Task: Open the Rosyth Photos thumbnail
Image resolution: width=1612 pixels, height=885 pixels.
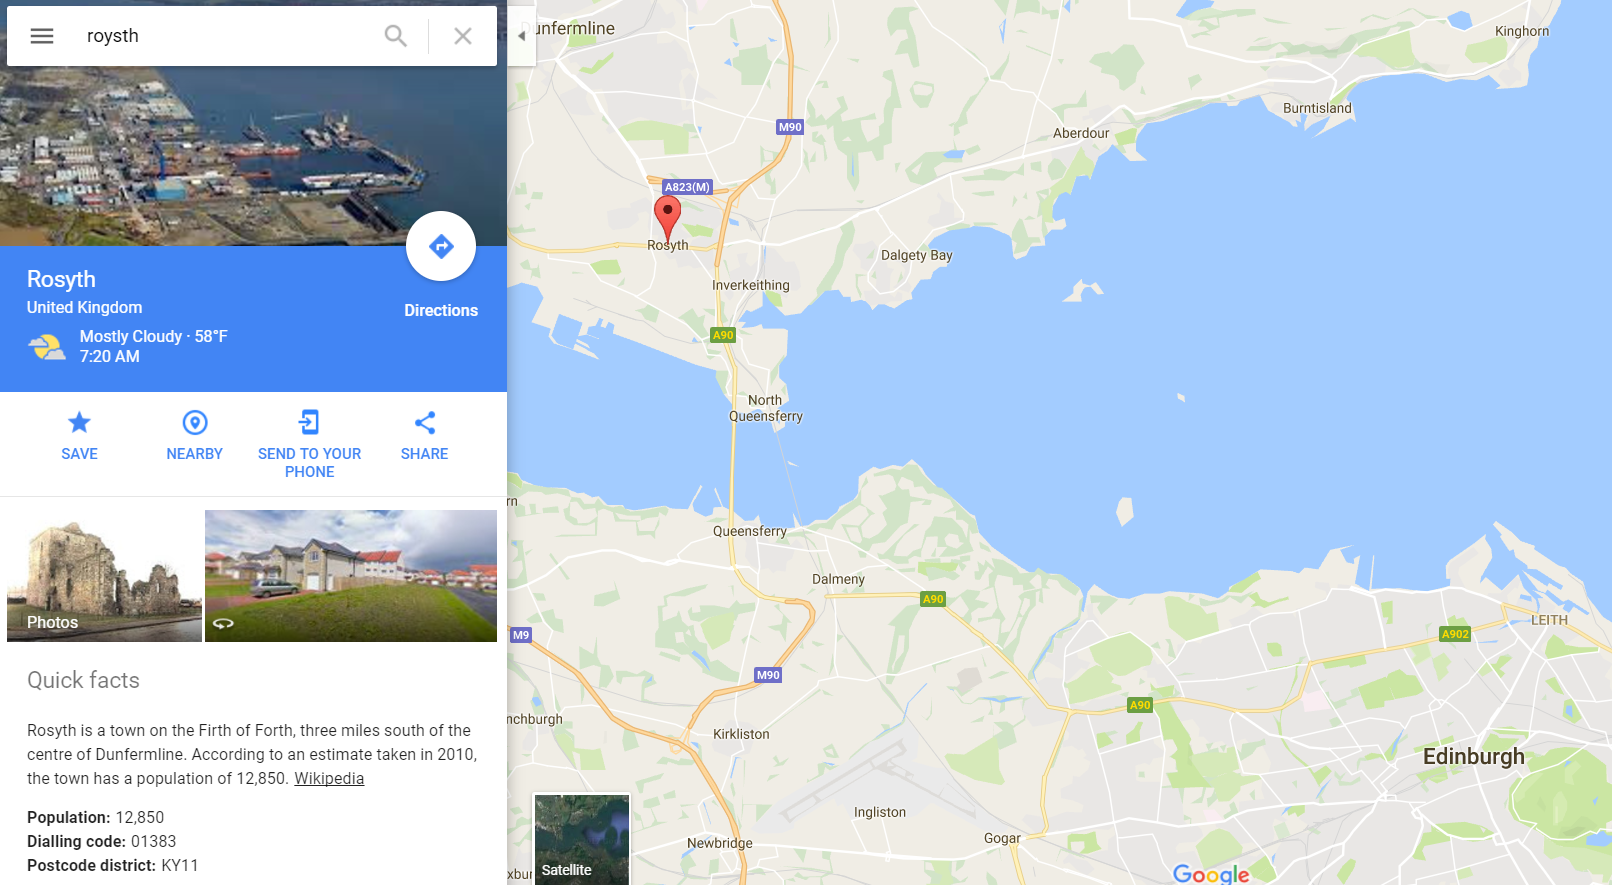Action: [x=104, y=576]
